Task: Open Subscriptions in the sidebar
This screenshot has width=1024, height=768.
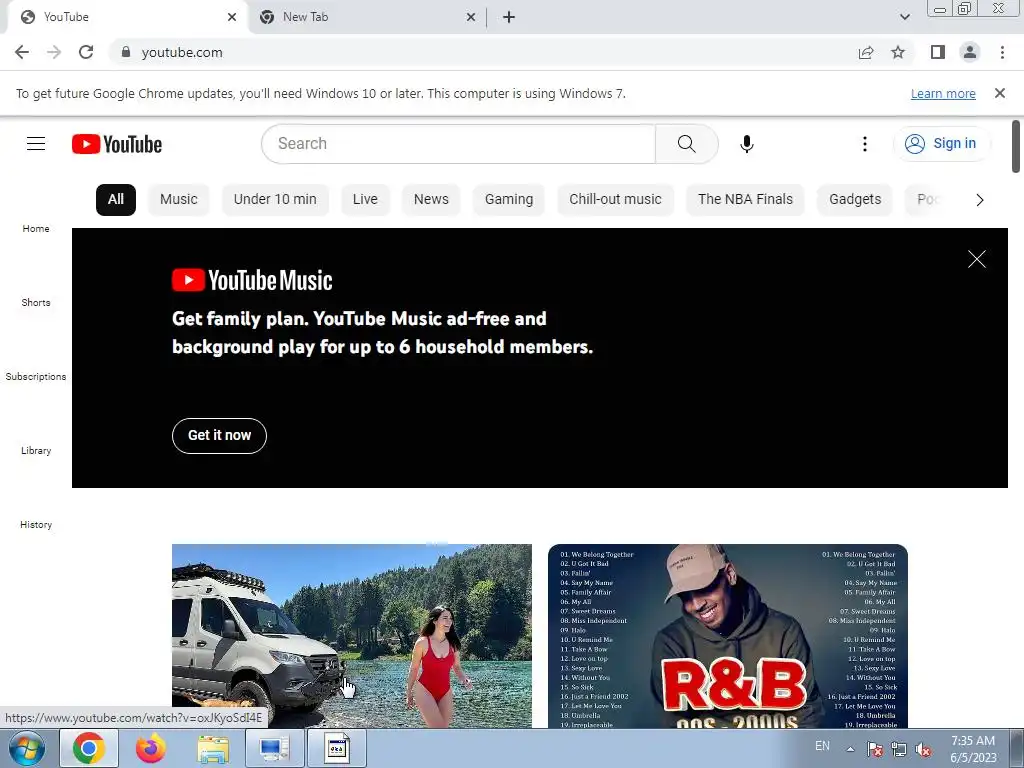Action: point(36,376)
